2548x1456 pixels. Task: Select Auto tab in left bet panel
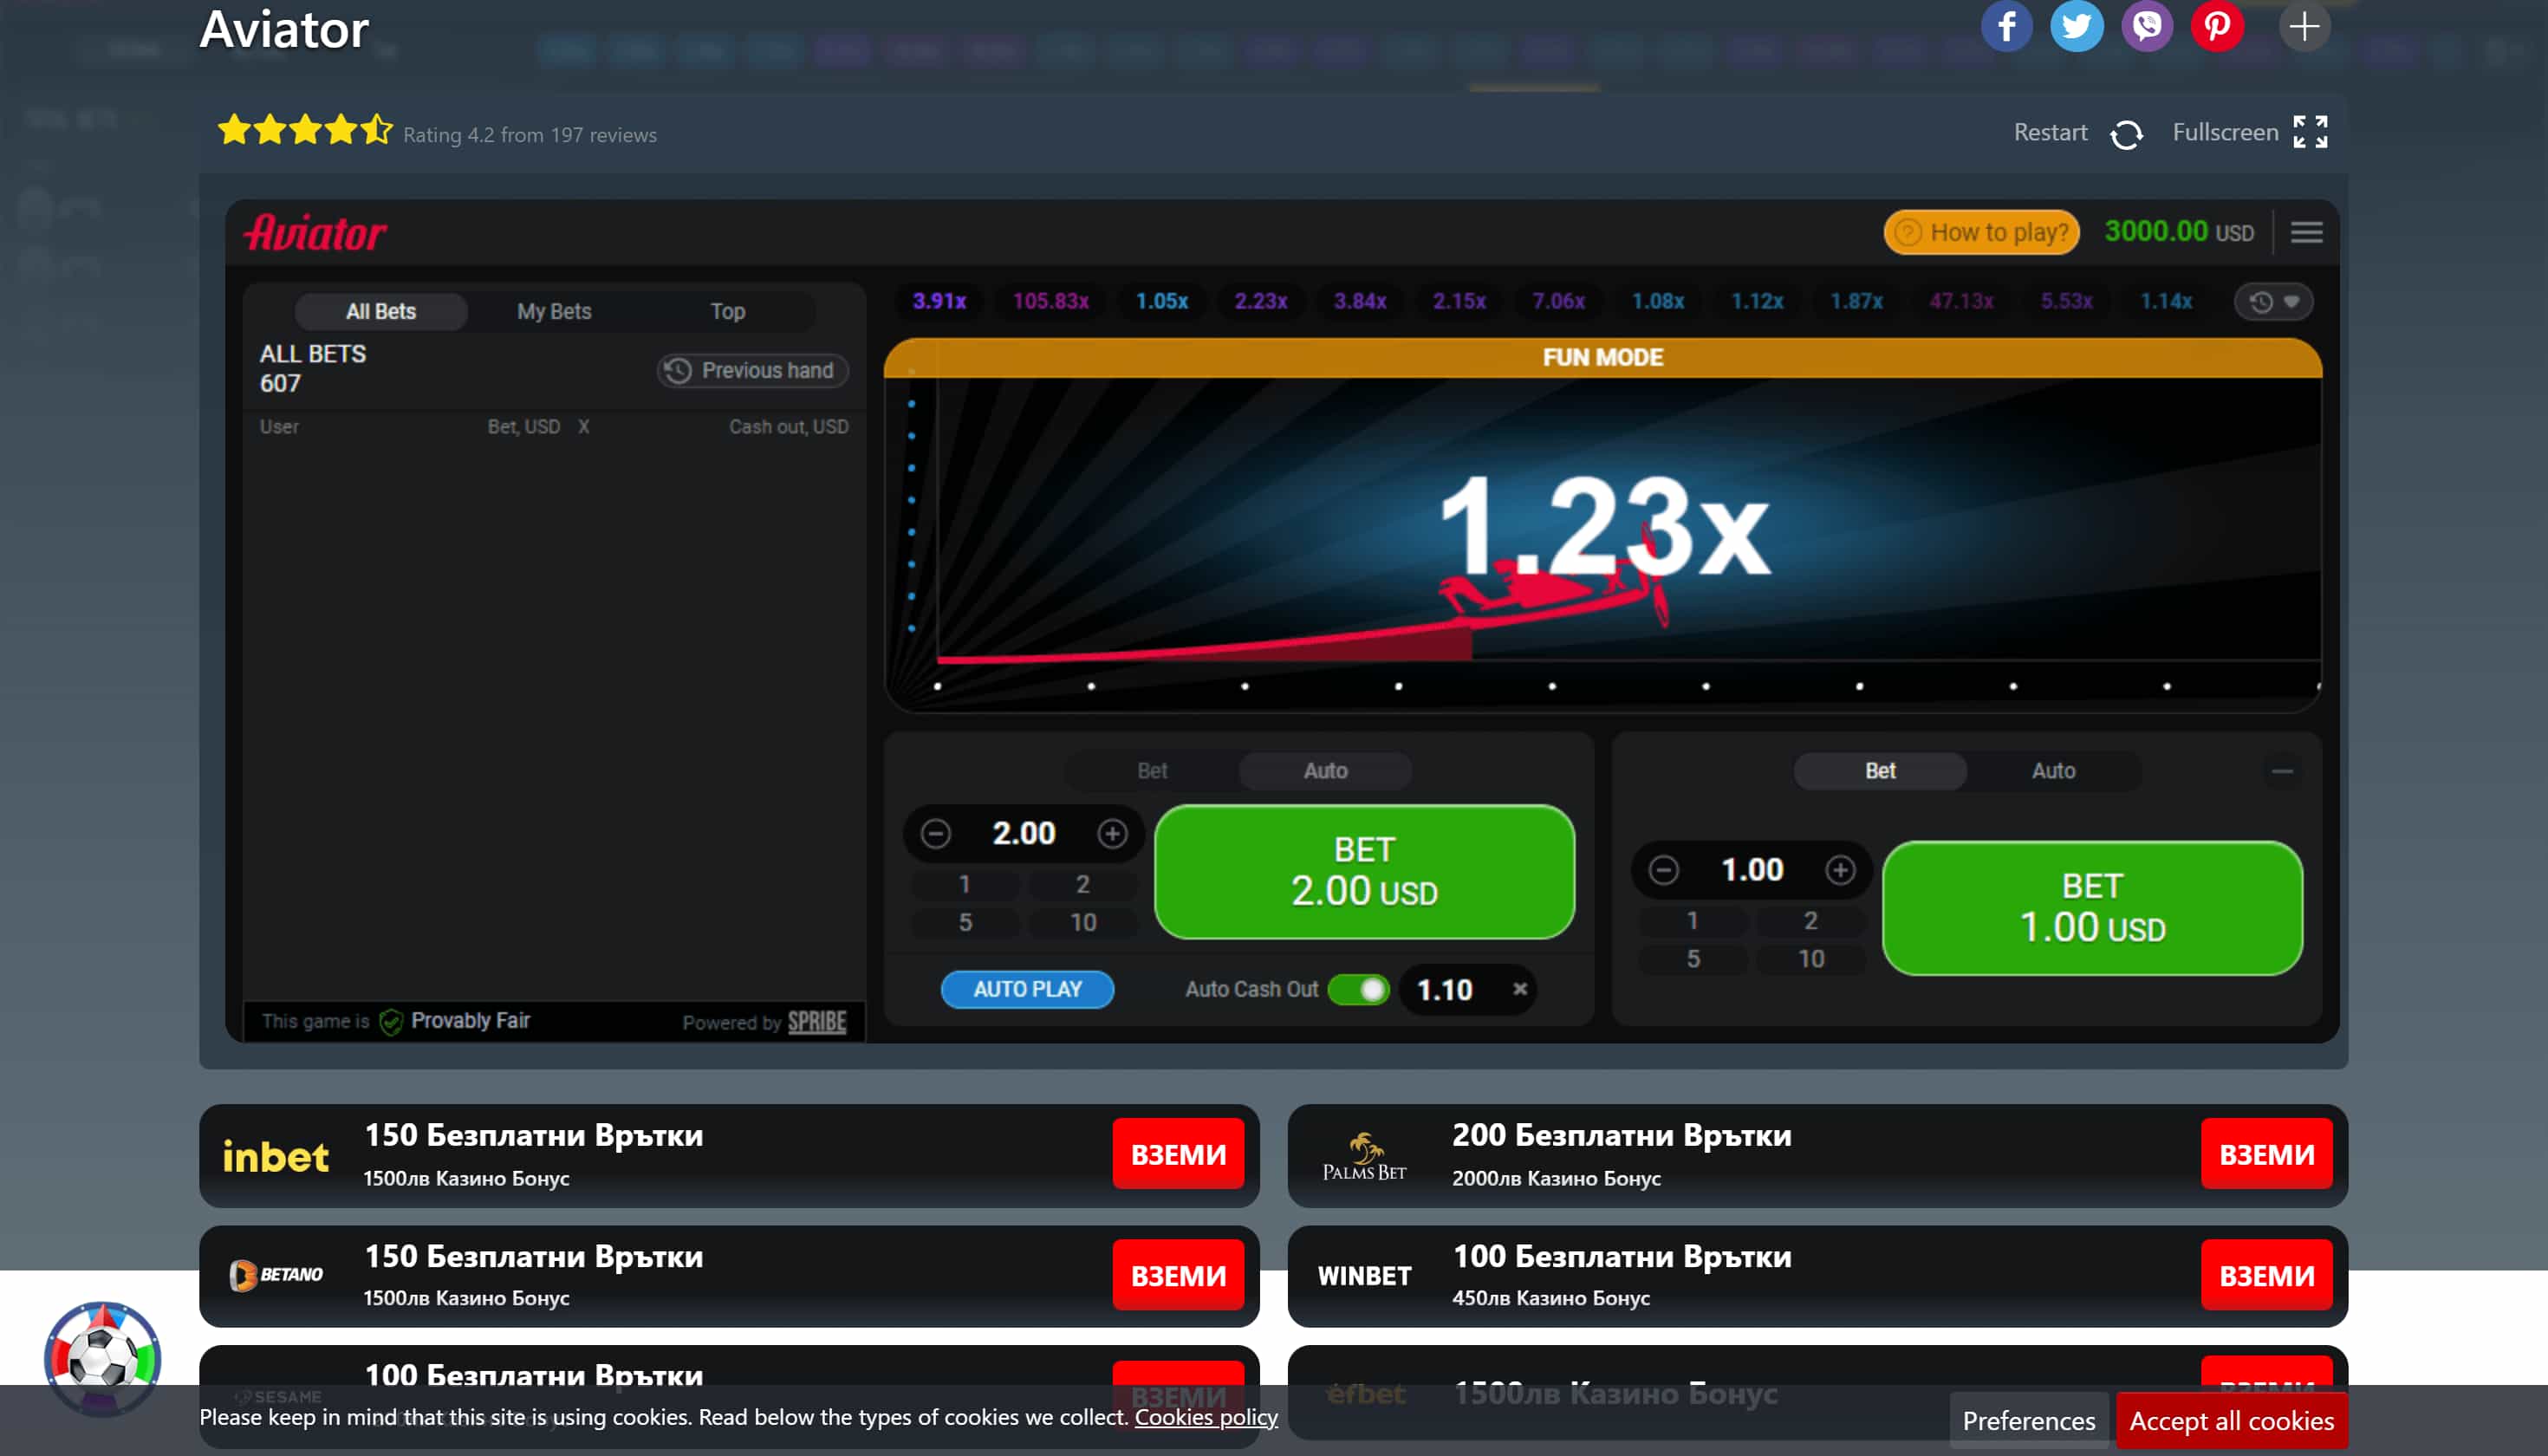(x=1325, y=771)
